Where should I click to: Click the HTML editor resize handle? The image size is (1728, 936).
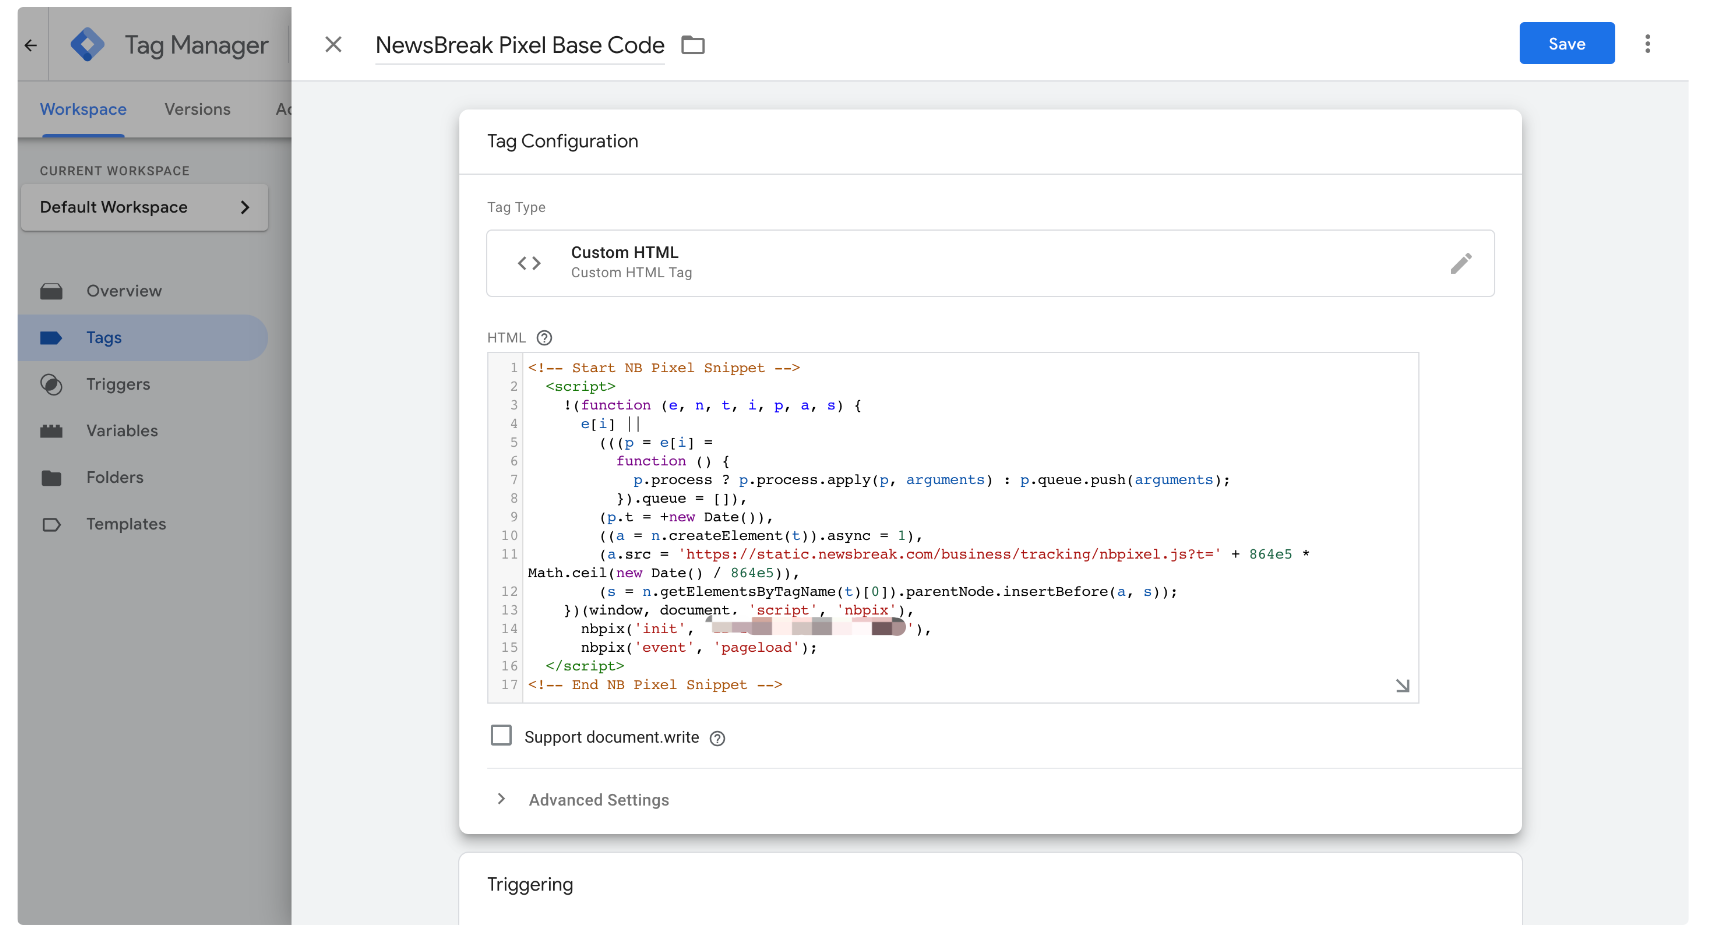pyautogui.click(x=1402, y=686)
